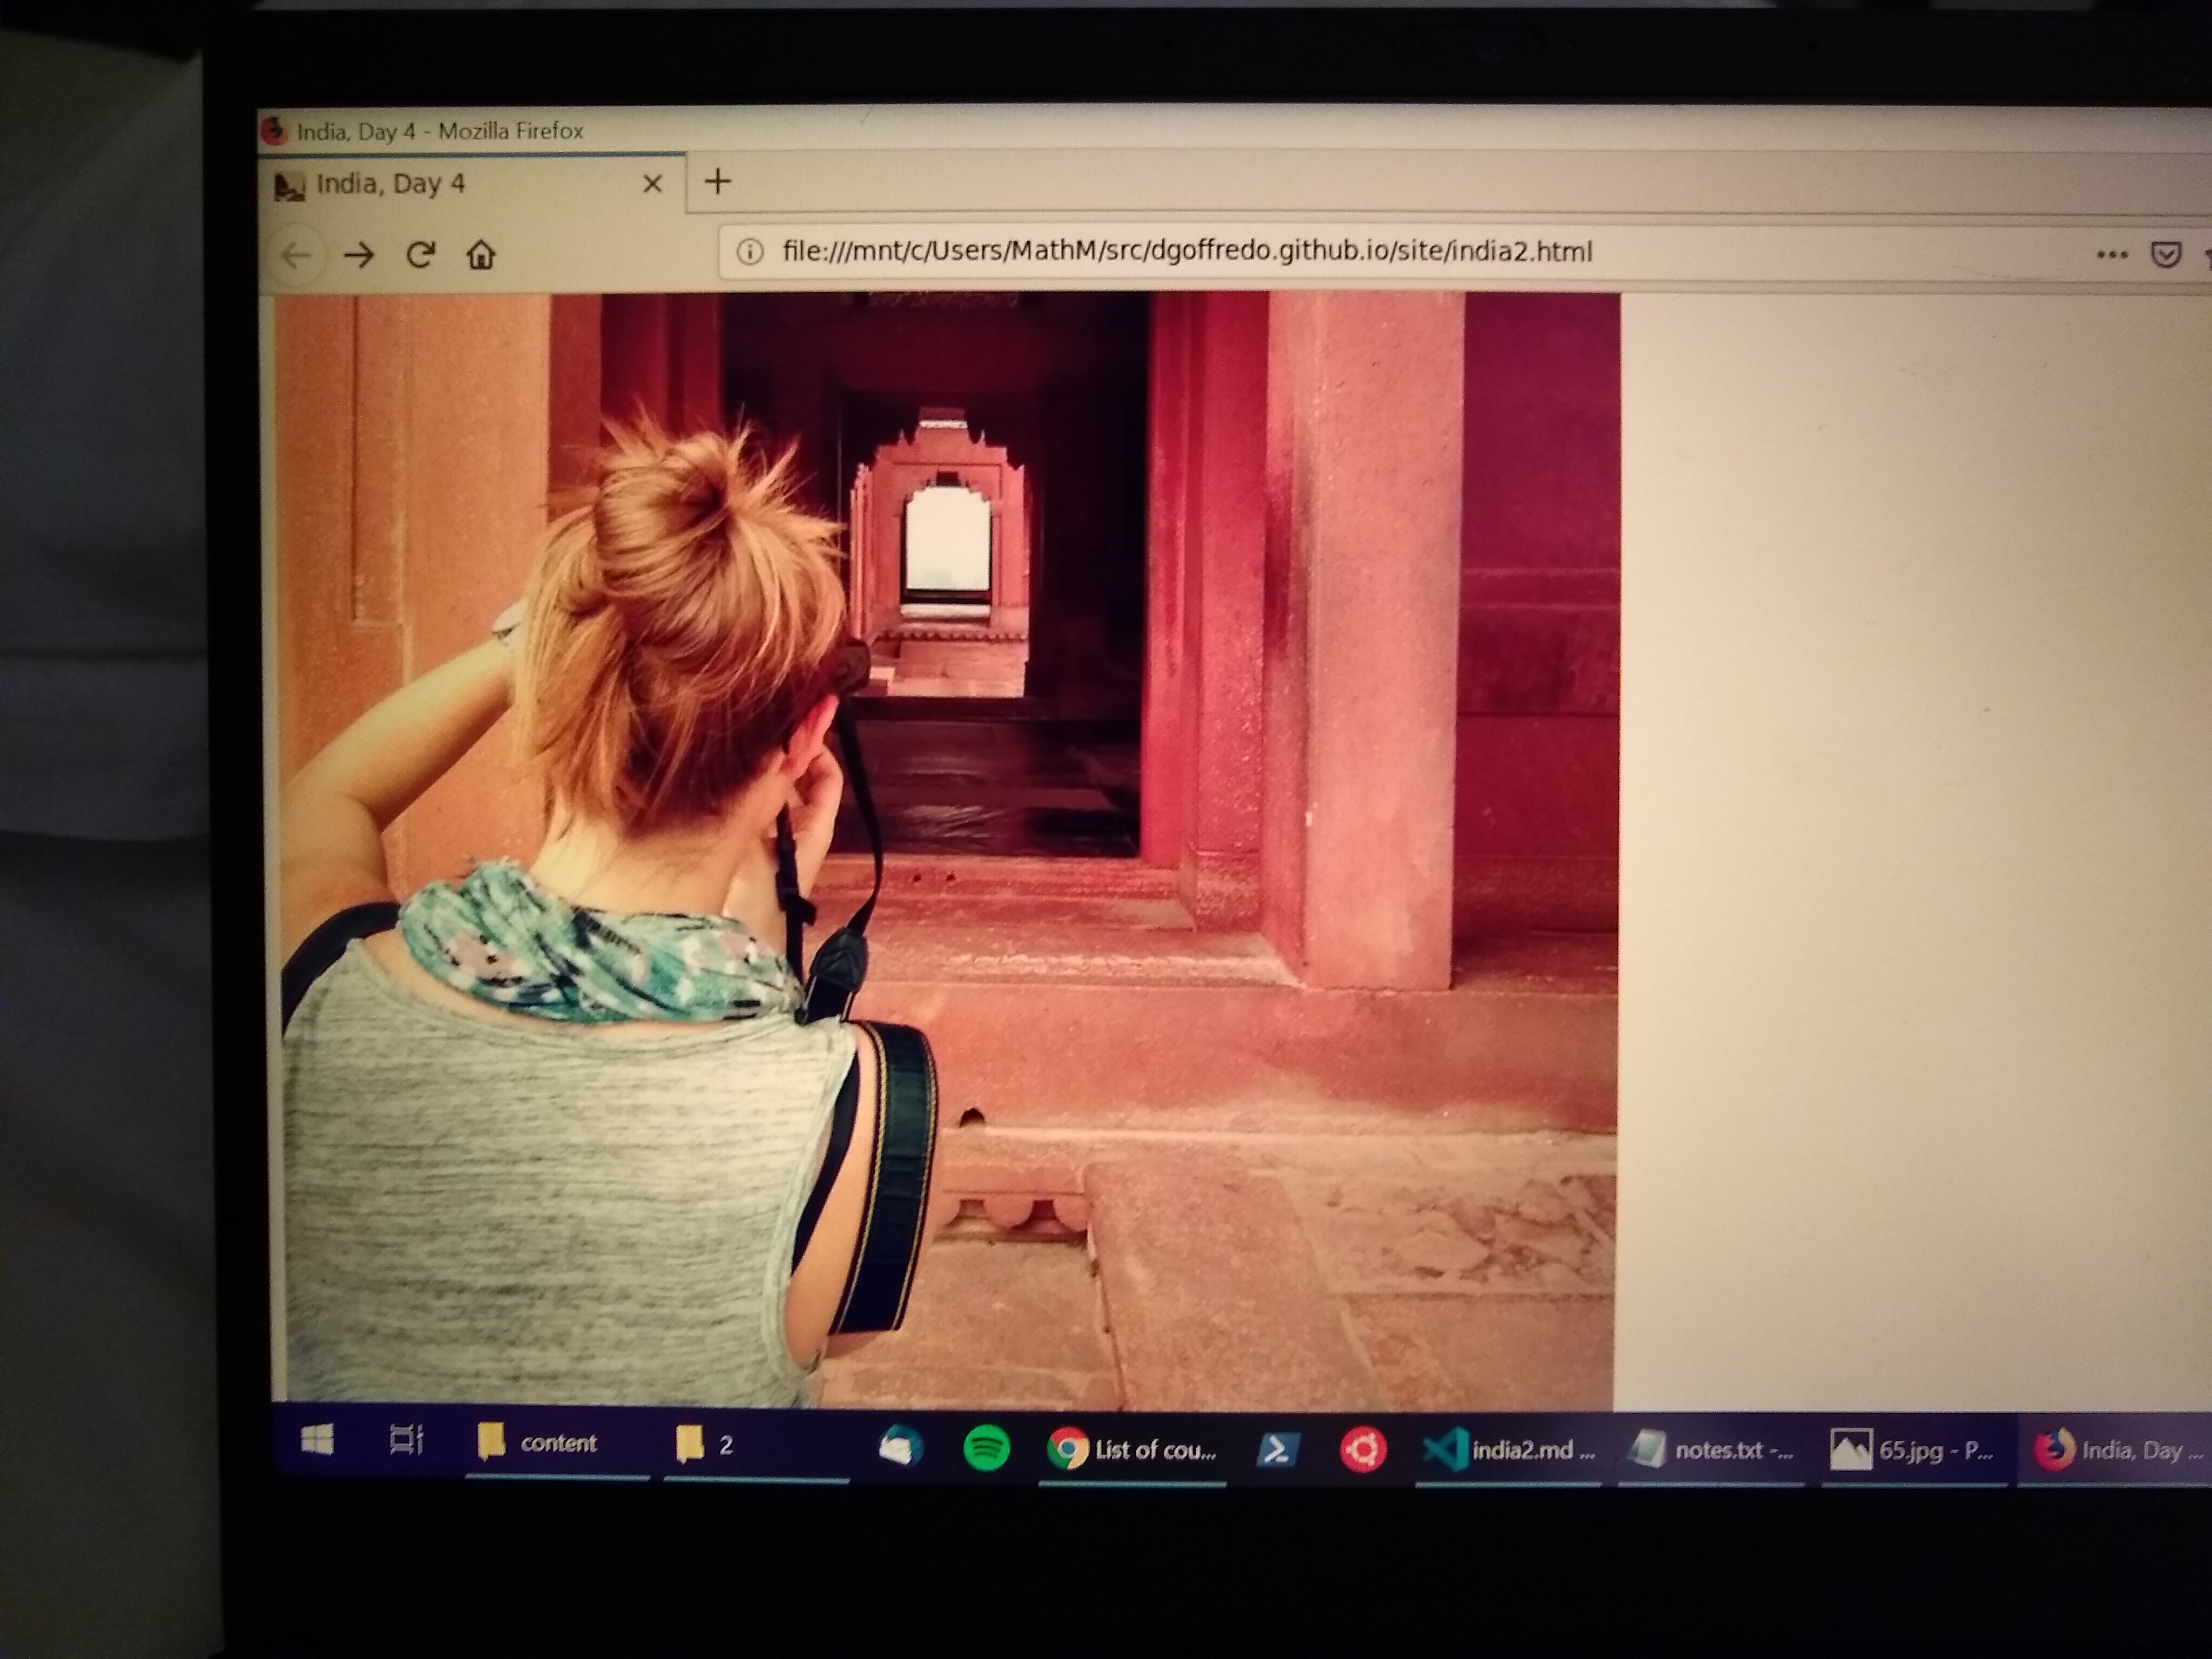The image size is (2212, 1659).
Task: Click the Firefox back arrow button
Action: coord(297,255)
